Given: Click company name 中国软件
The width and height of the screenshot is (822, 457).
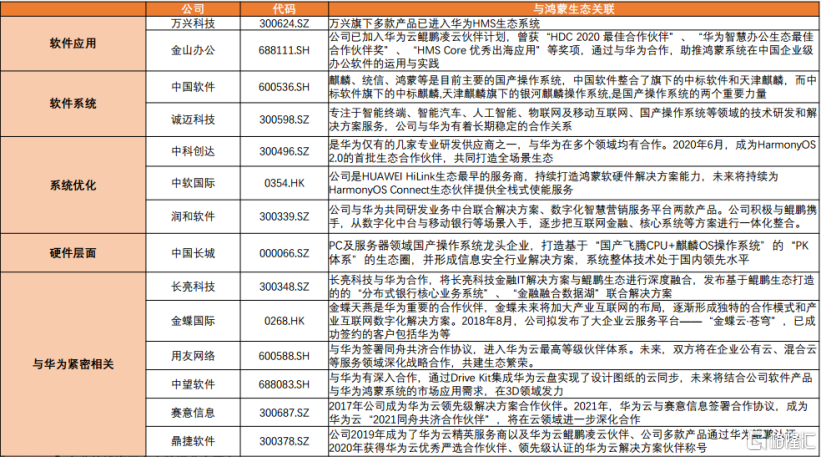Looking at the screenshot, I should (193, 87).
